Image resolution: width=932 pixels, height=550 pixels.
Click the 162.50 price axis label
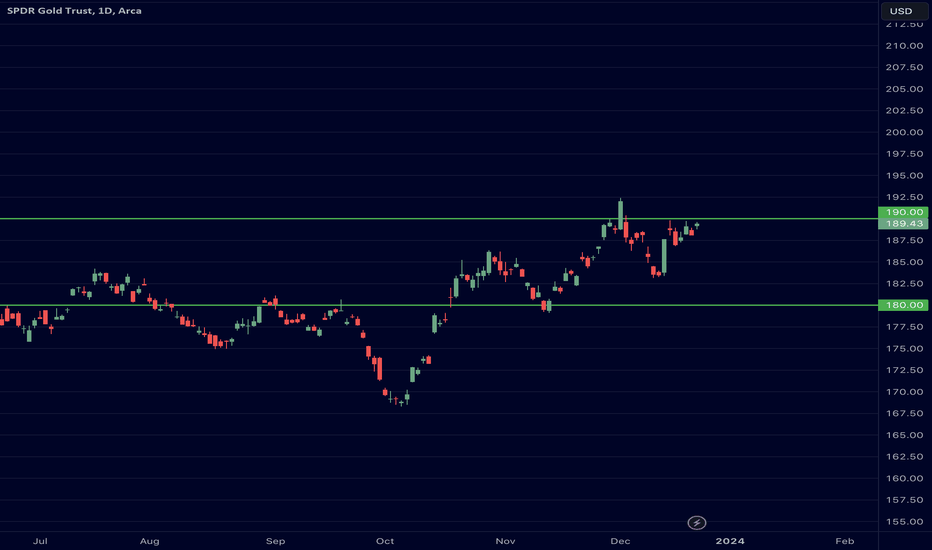(904, 457)
